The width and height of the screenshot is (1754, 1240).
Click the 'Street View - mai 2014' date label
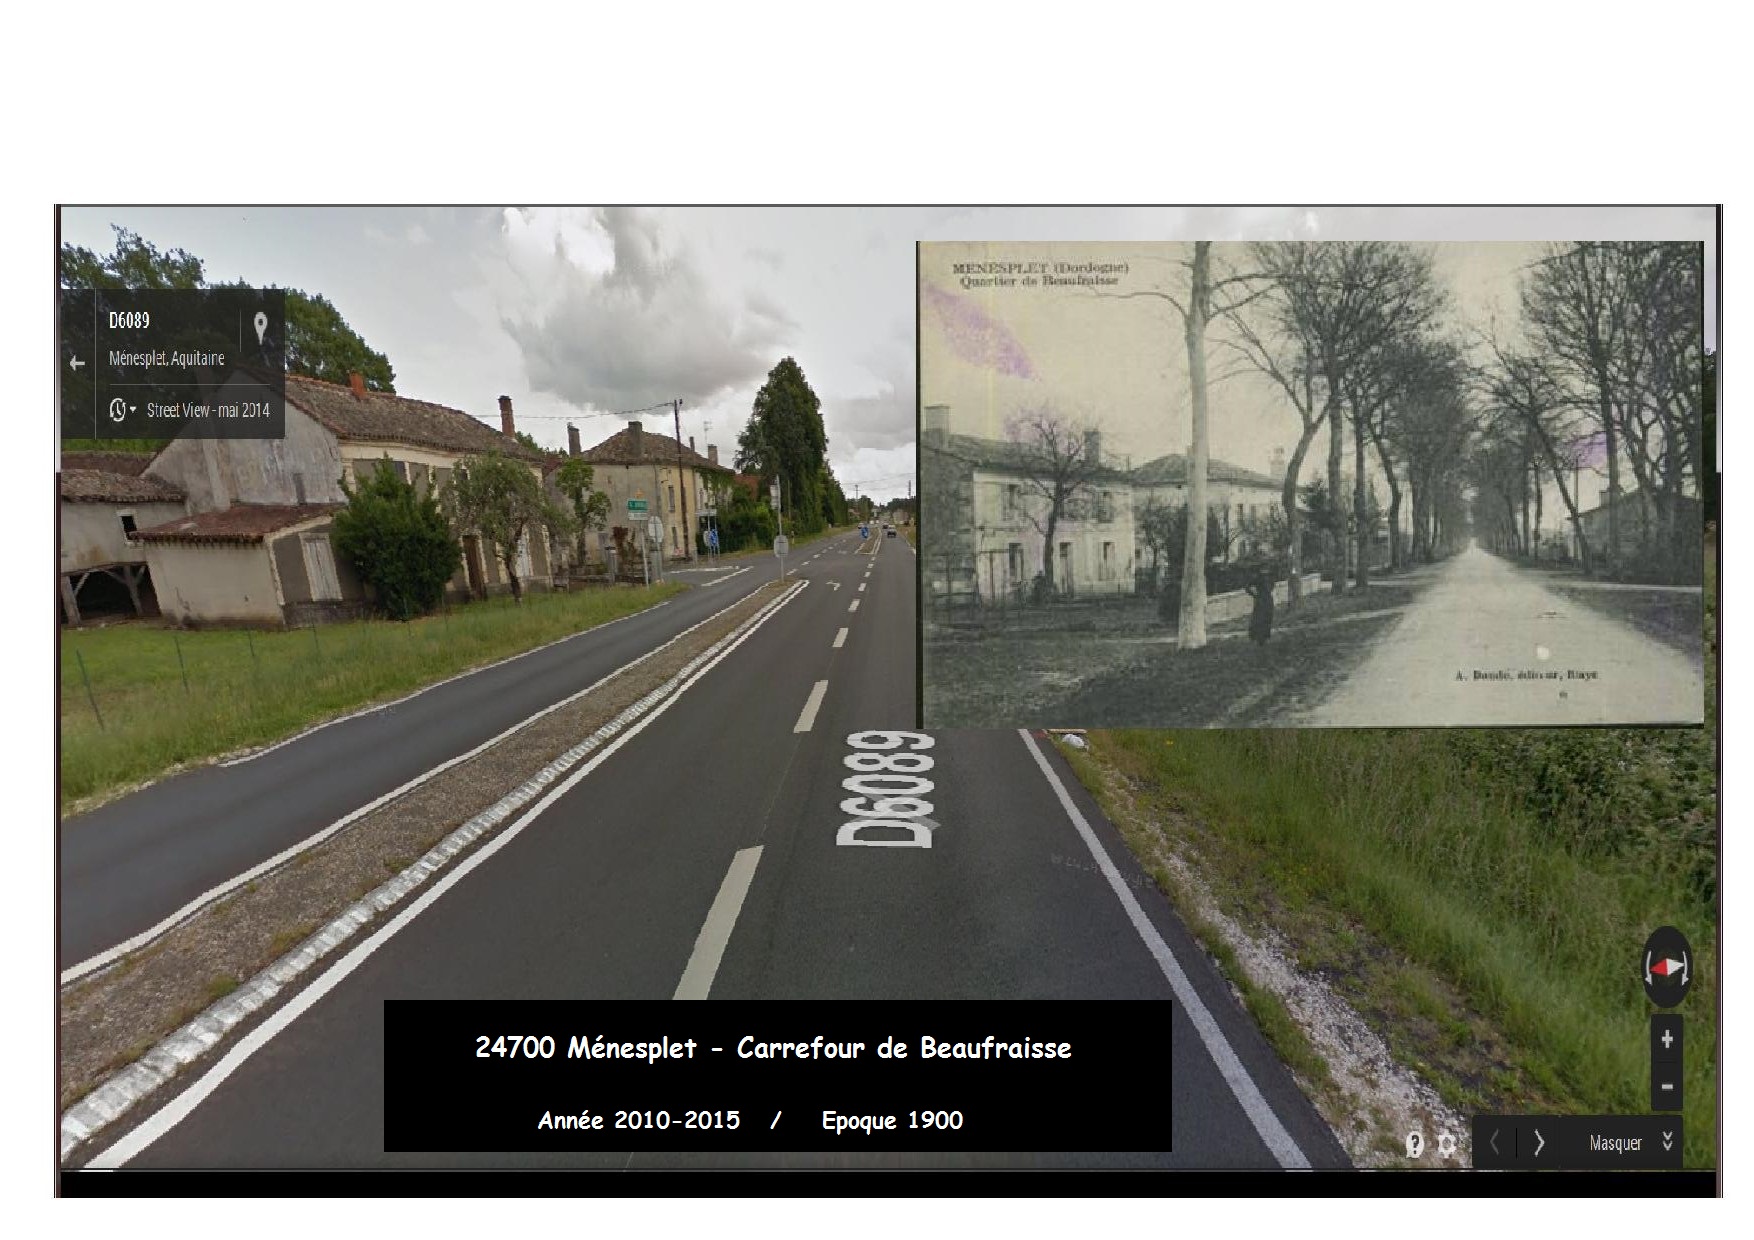[208, 410]
